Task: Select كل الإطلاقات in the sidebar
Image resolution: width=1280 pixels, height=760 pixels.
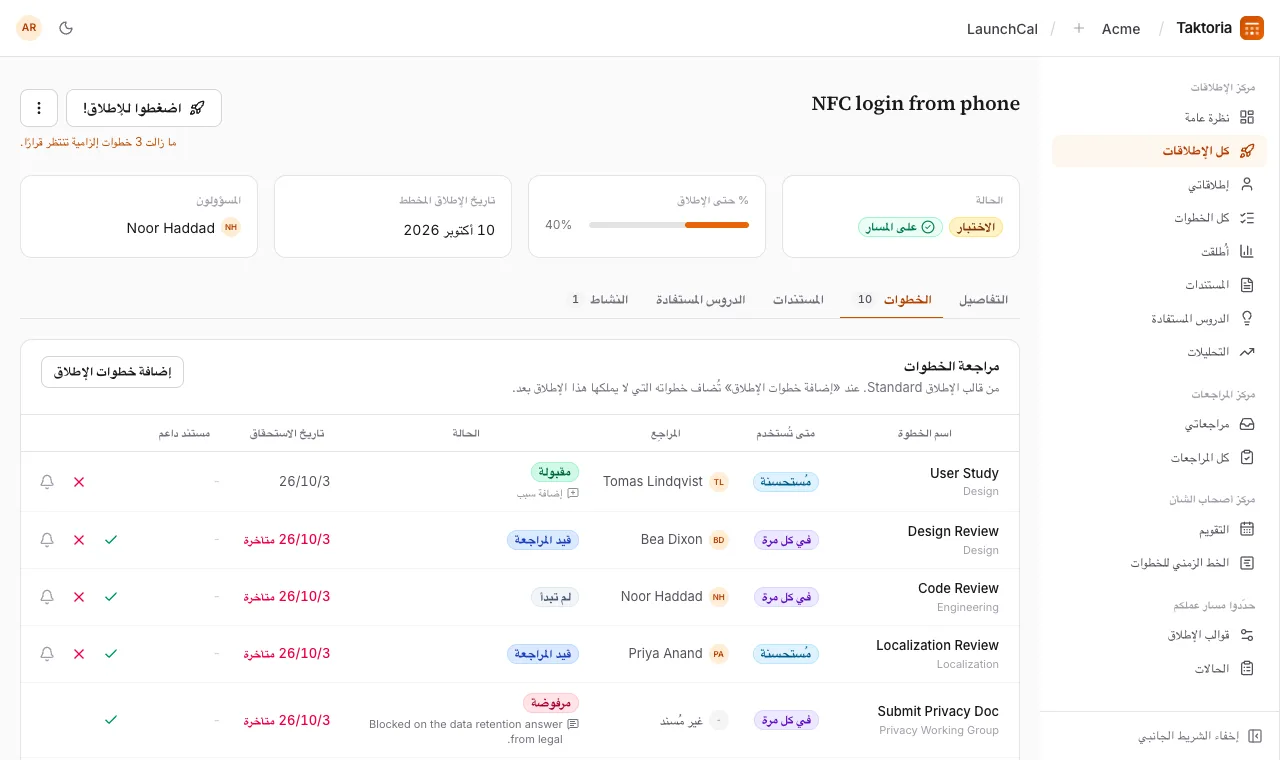Action: [x=1159, y=151]
